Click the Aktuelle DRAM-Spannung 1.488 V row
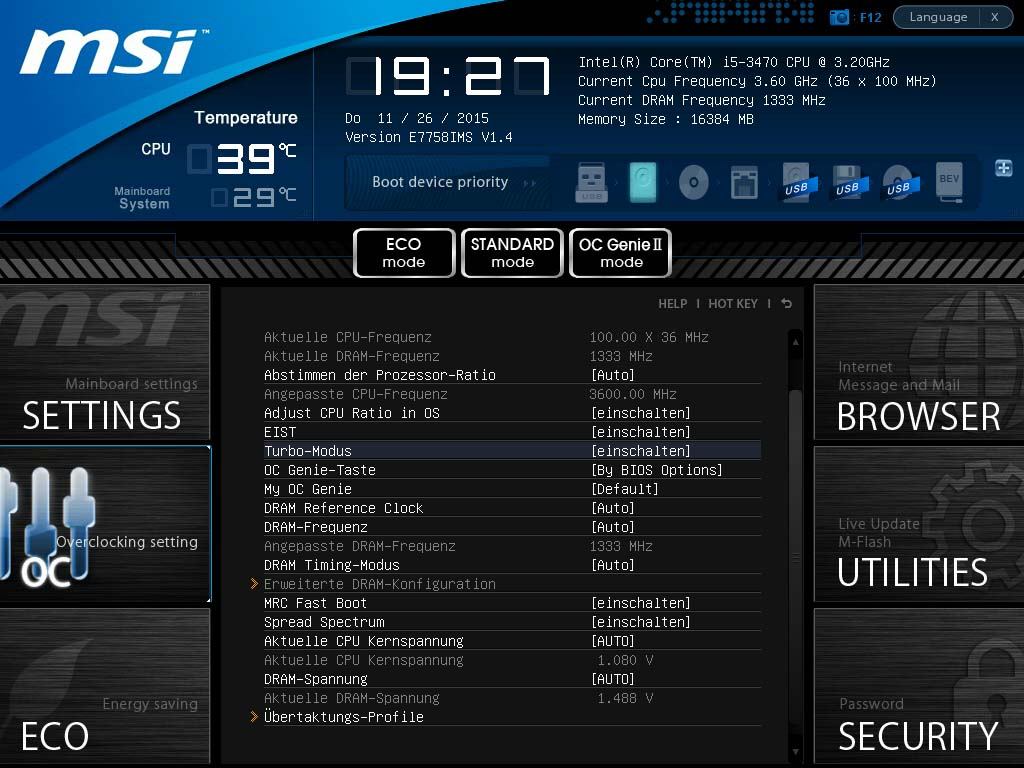The height and width of the screenshot is (768, 1024). pyautogui.click(x=512, y=698)
